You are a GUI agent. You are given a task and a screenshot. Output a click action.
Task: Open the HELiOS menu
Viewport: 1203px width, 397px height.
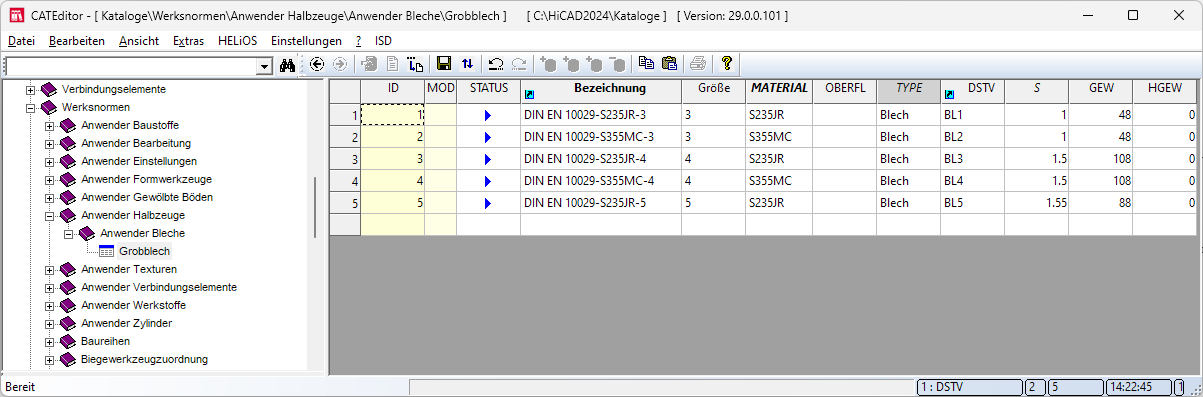[237, 41]
